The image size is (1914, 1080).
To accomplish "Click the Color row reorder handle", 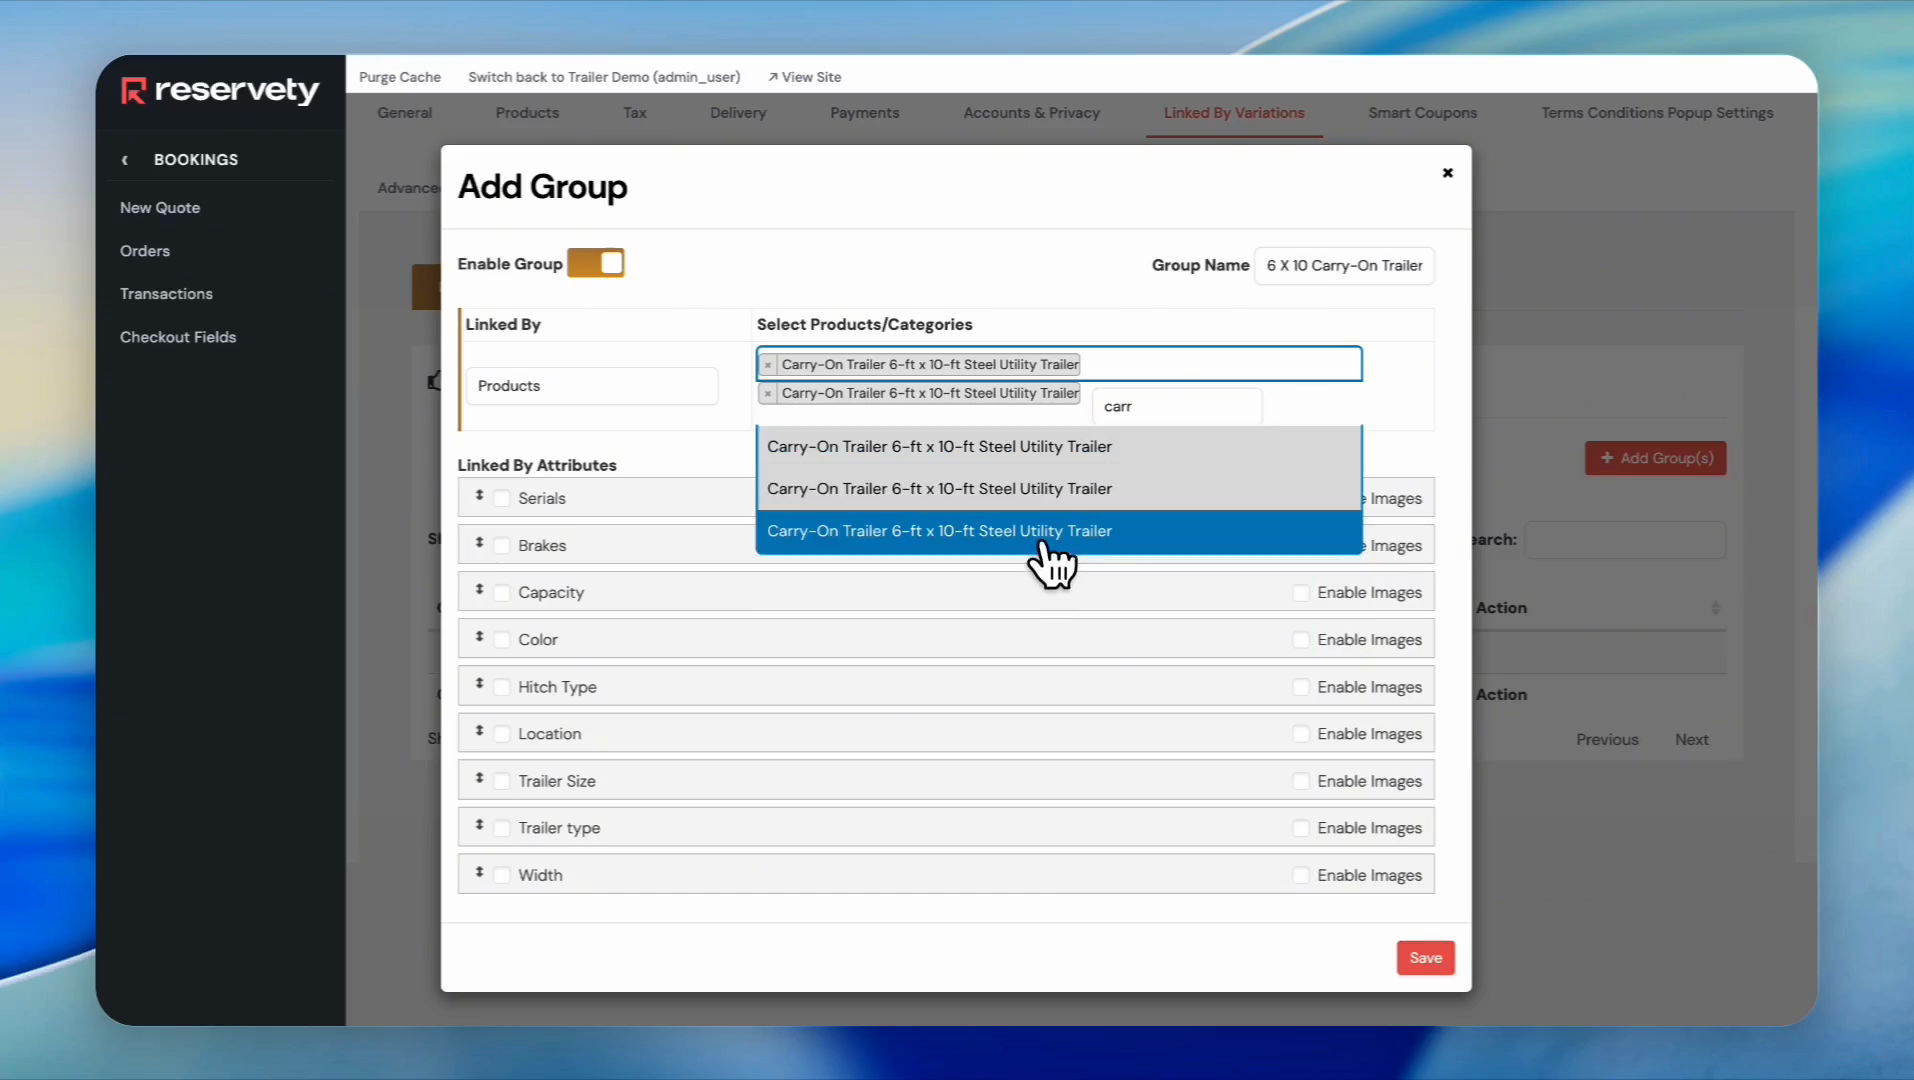I will (x=479, y=636).
